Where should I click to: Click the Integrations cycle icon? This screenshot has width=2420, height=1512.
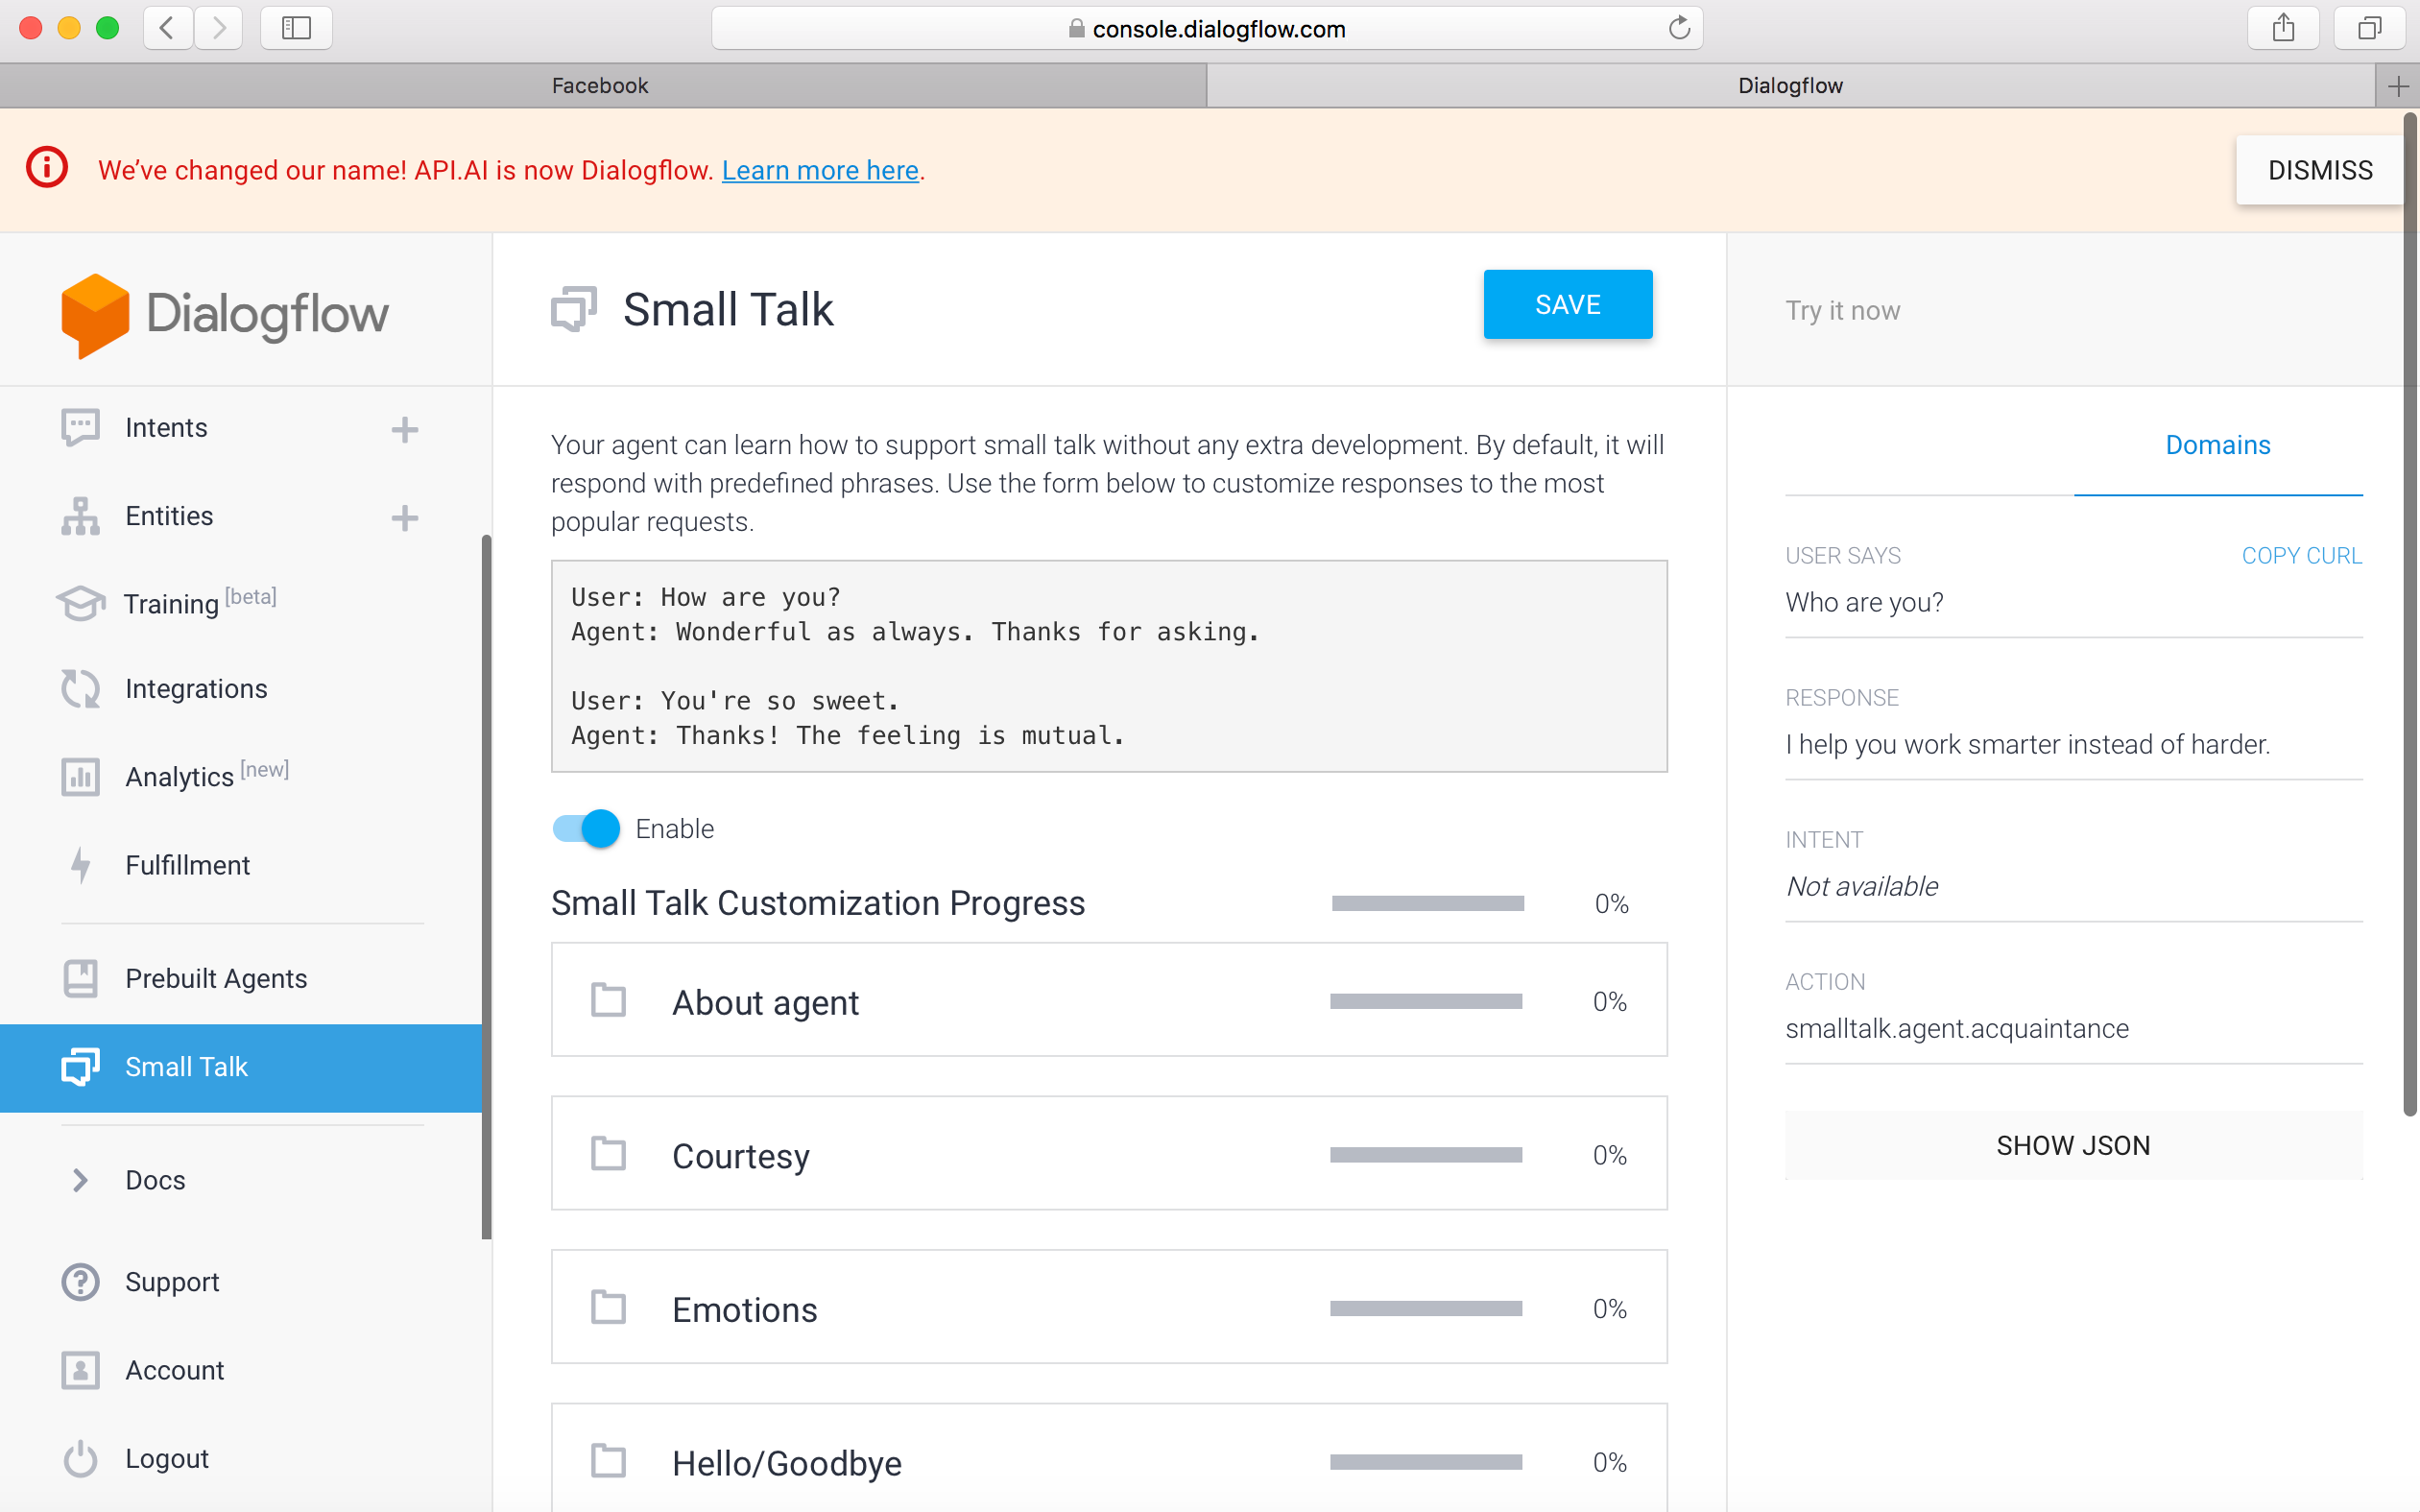pyautogui.click(x=80, y=689)
